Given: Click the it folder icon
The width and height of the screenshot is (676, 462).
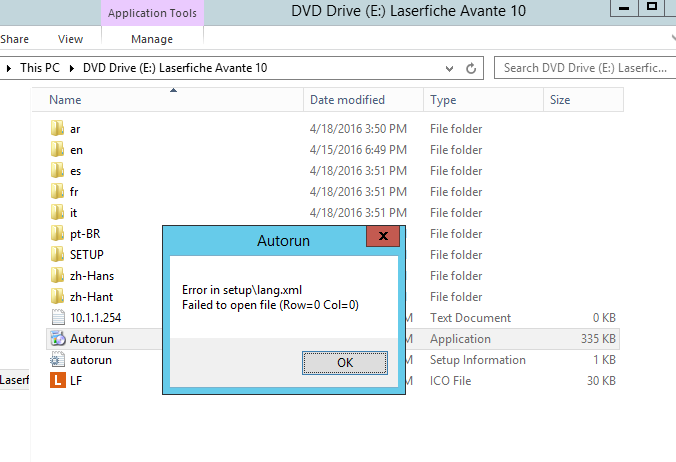Looking at the screenshot, I should point(57,212).
